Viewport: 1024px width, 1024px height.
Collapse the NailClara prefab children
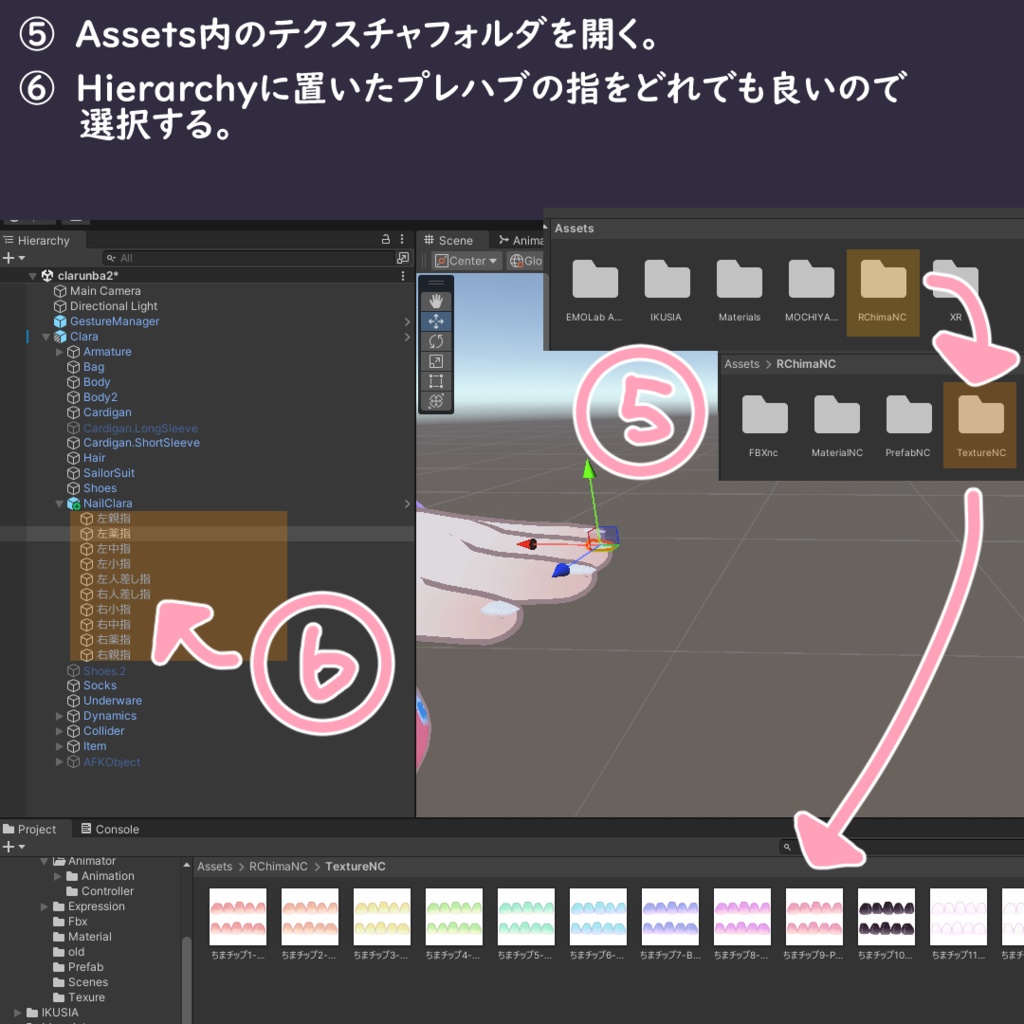pos(59,504)
